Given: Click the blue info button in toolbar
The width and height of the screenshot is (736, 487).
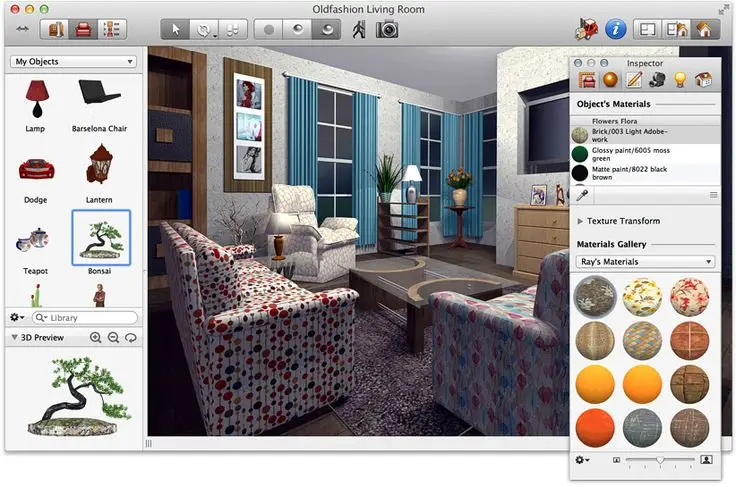Looking at the screenshot, I should click(617, 29).
